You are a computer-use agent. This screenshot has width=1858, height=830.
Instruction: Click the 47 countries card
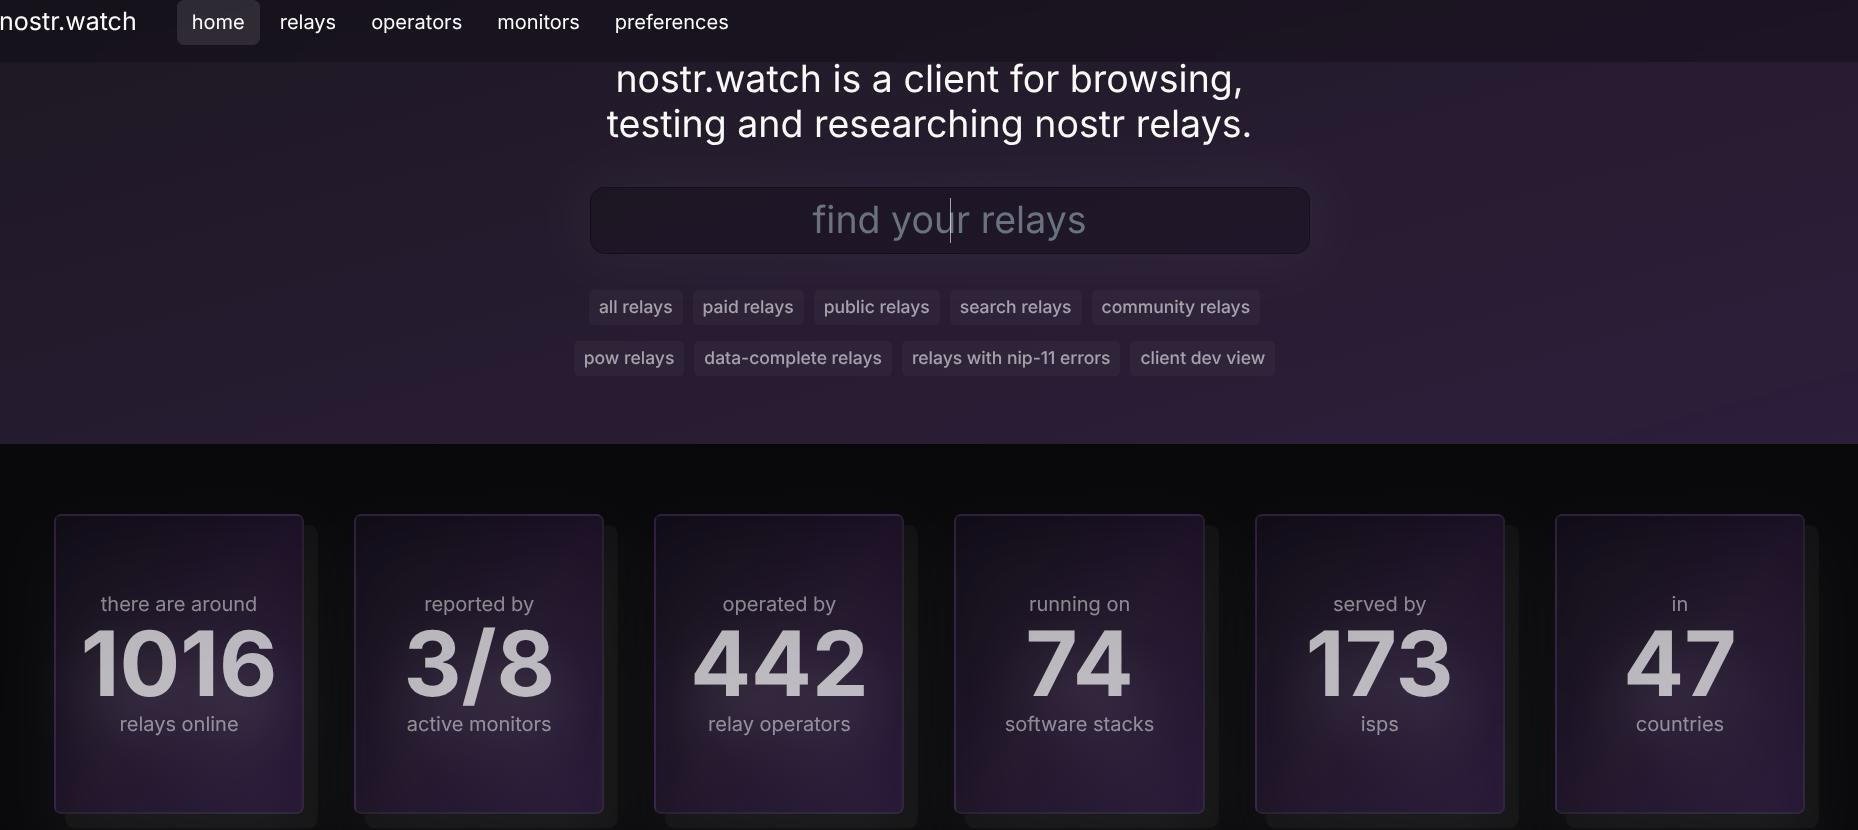1680,664
